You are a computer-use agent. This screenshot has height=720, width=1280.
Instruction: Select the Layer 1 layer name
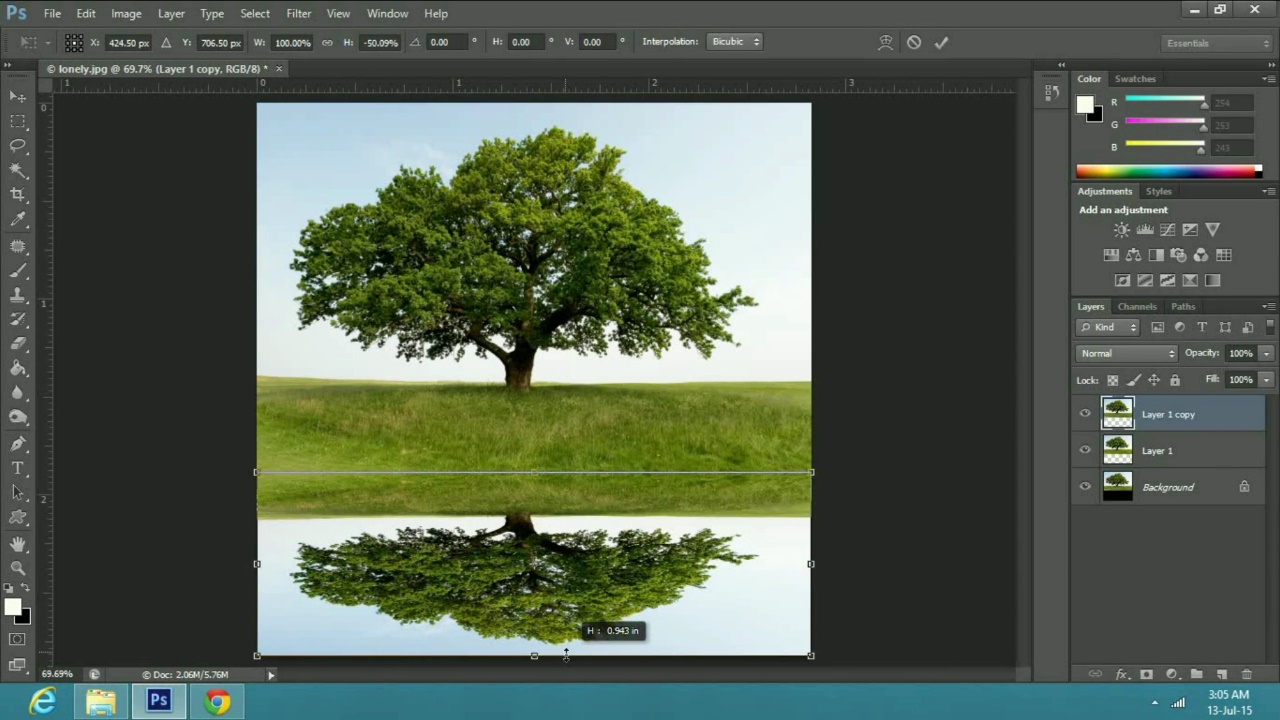(x=1157, y=451)
